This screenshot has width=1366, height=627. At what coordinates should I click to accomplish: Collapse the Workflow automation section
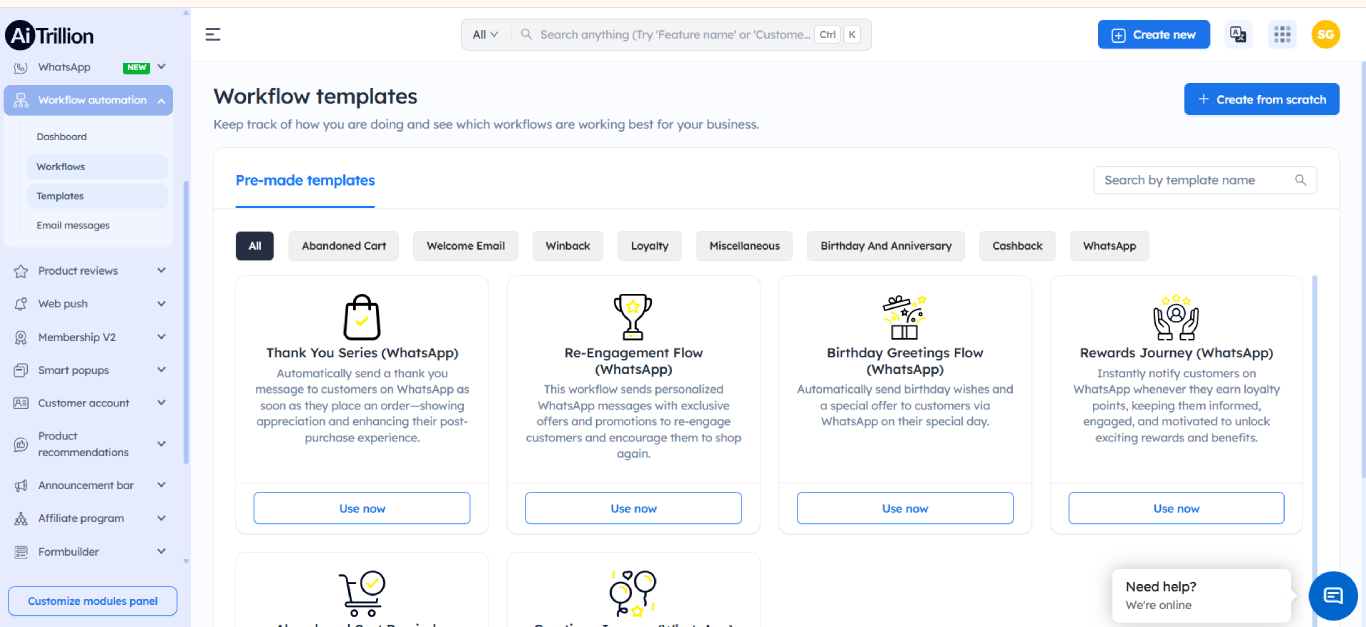[163, 100]
